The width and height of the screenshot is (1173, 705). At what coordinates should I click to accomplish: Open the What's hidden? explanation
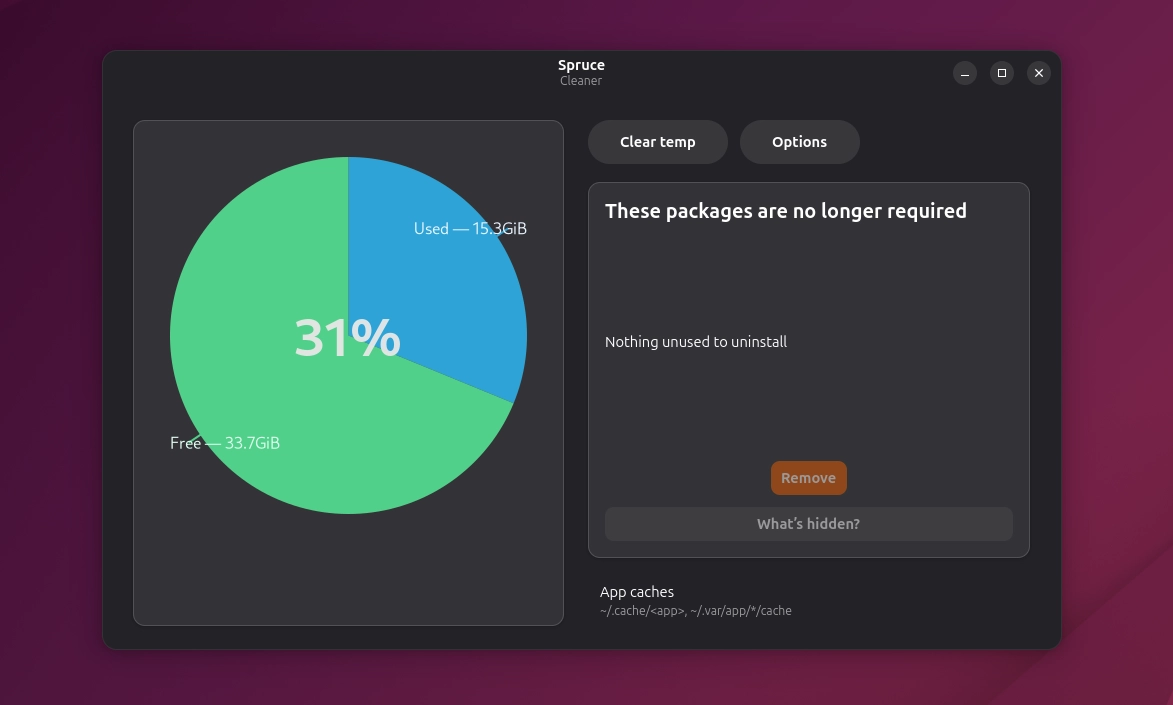coord(808,524)
